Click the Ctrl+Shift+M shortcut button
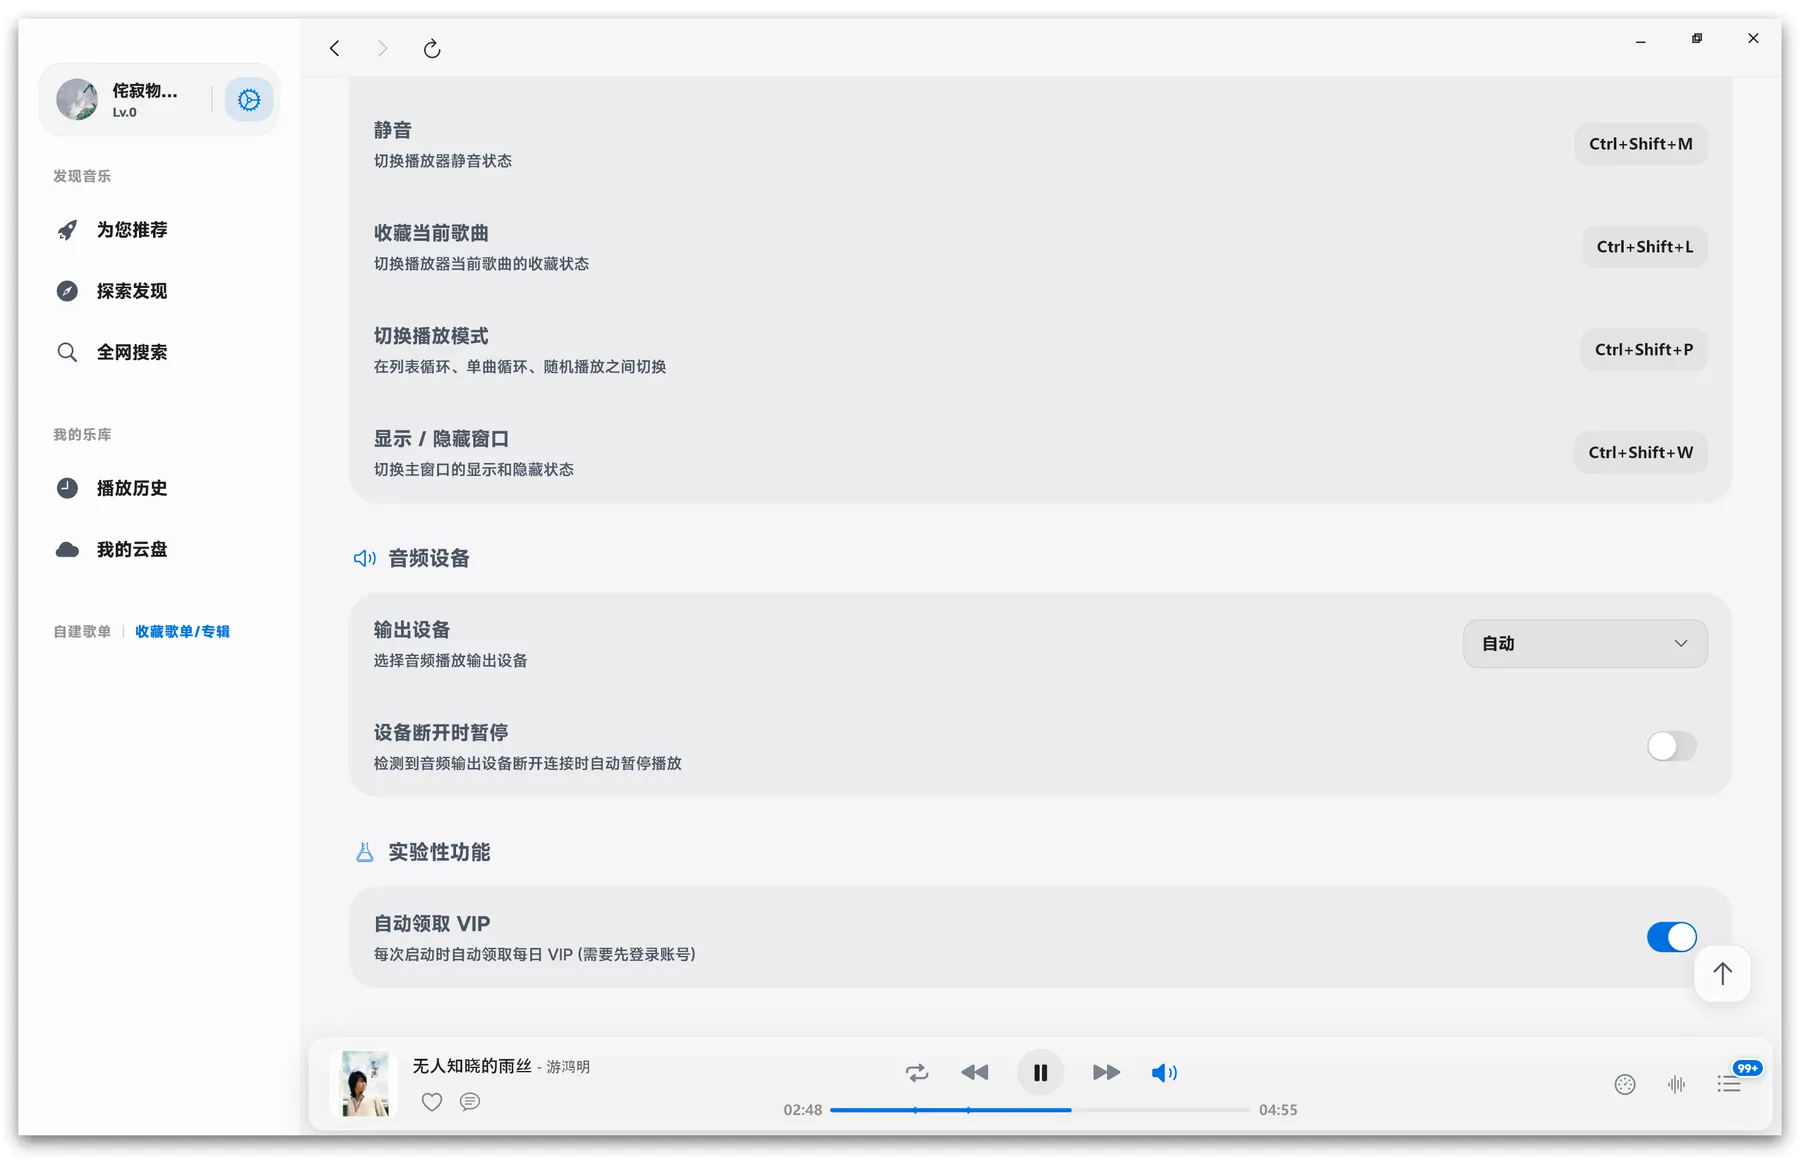 coord(1640,143)
